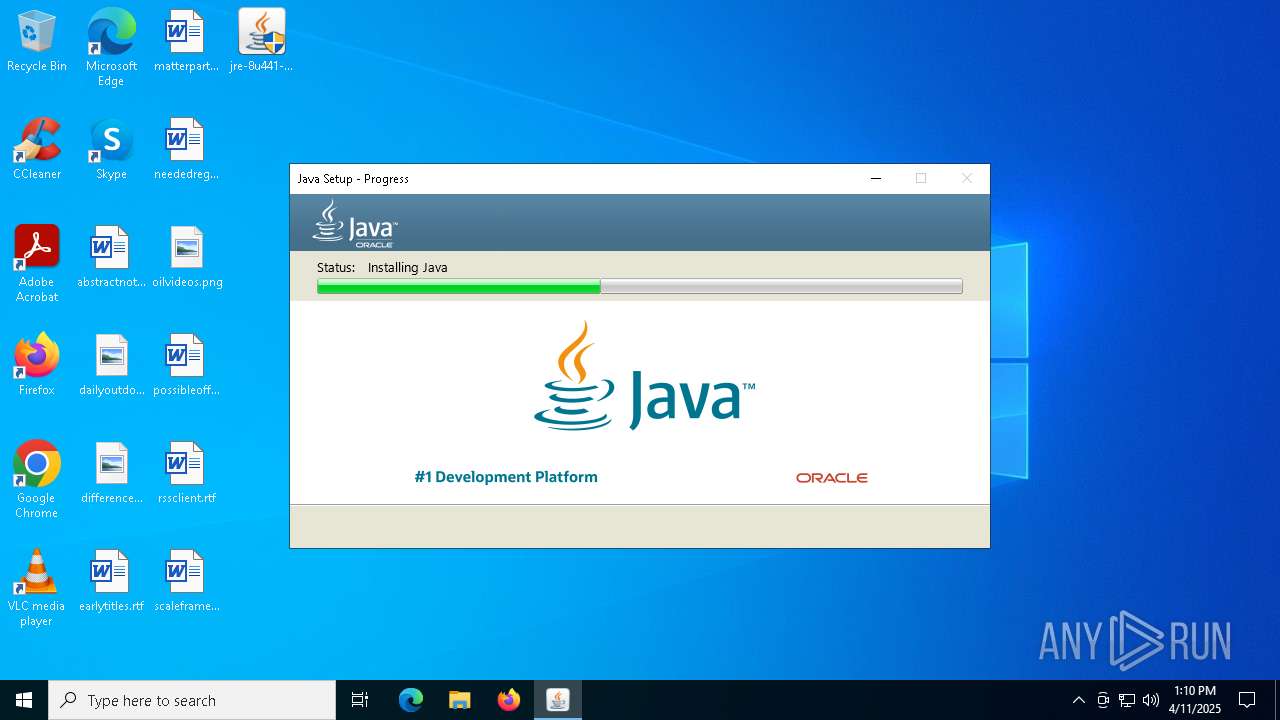
Task: Open the CCleaner desktop shortcut
Action: click(x=37, y=150)
